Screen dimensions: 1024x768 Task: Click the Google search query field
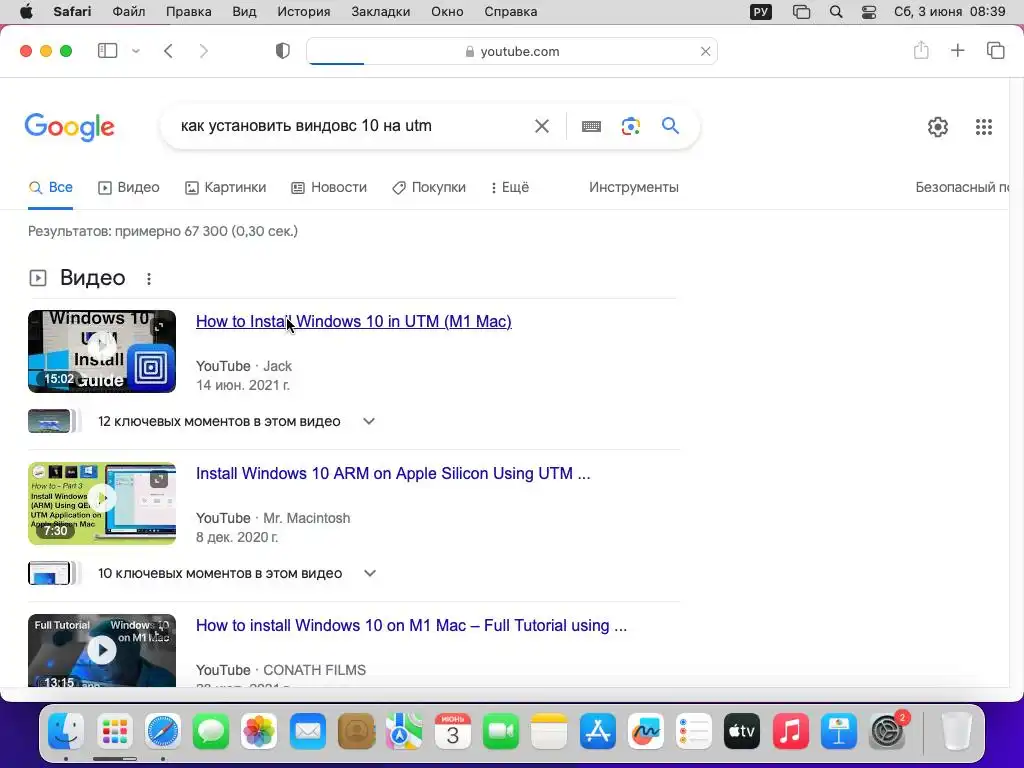353,125
